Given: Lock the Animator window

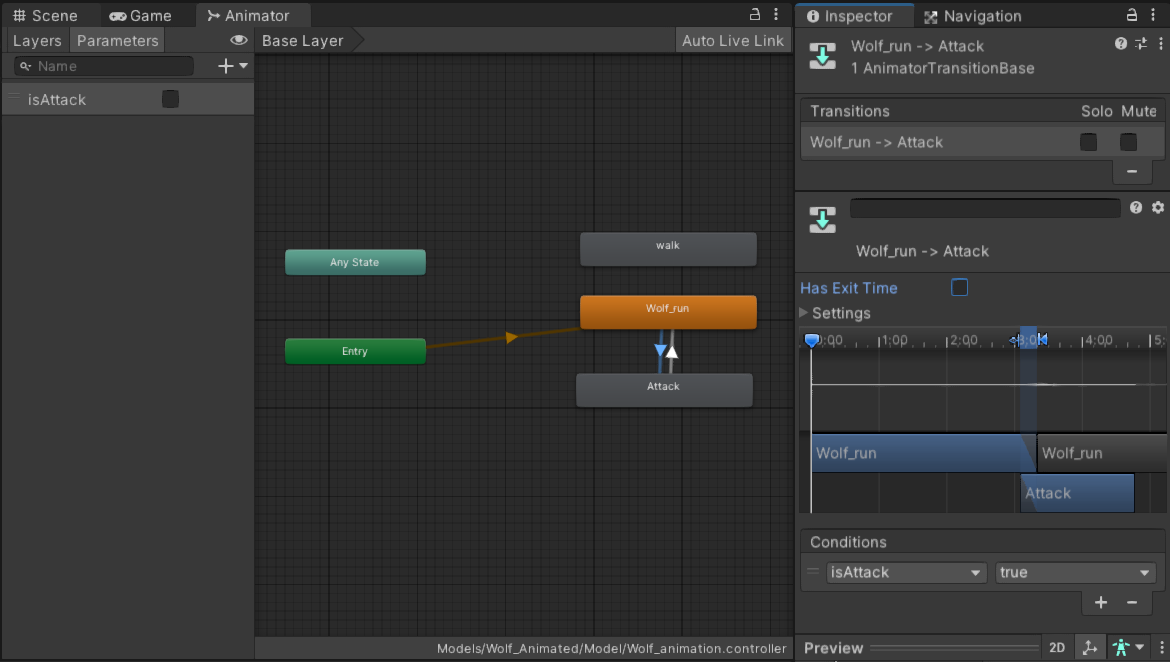Looking at the screenshot, I should [x=755, y=14].
